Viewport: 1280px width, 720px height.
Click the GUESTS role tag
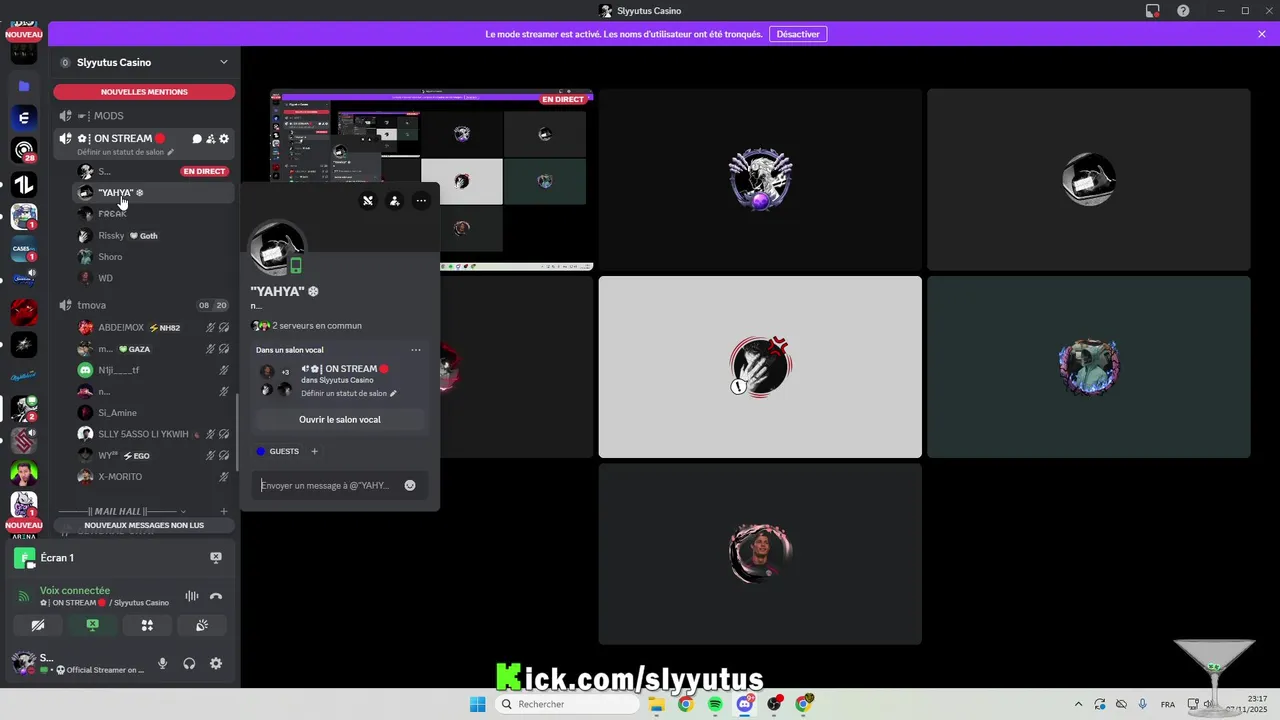[278, 451]
